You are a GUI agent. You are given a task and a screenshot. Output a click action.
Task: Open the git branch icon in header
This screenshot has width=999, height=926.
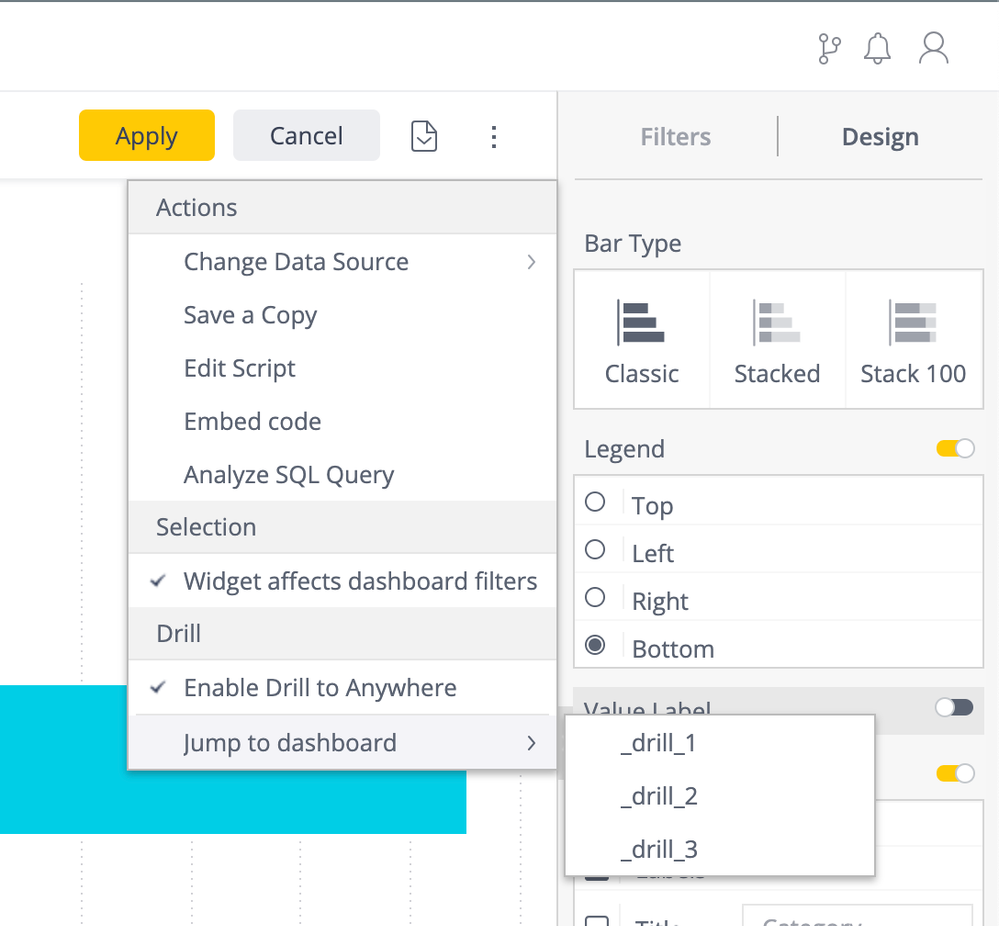click(x=829, y=48)
